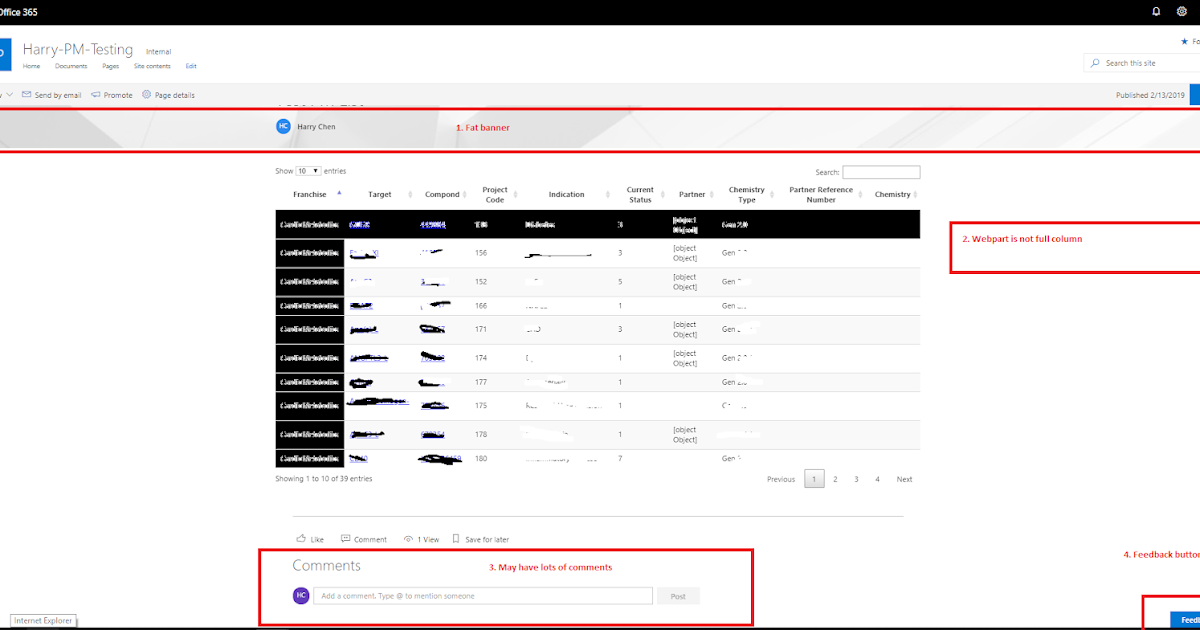Click the 1 View eye icon
Screen dimensions: 1200x630
(x=408, y=538)
